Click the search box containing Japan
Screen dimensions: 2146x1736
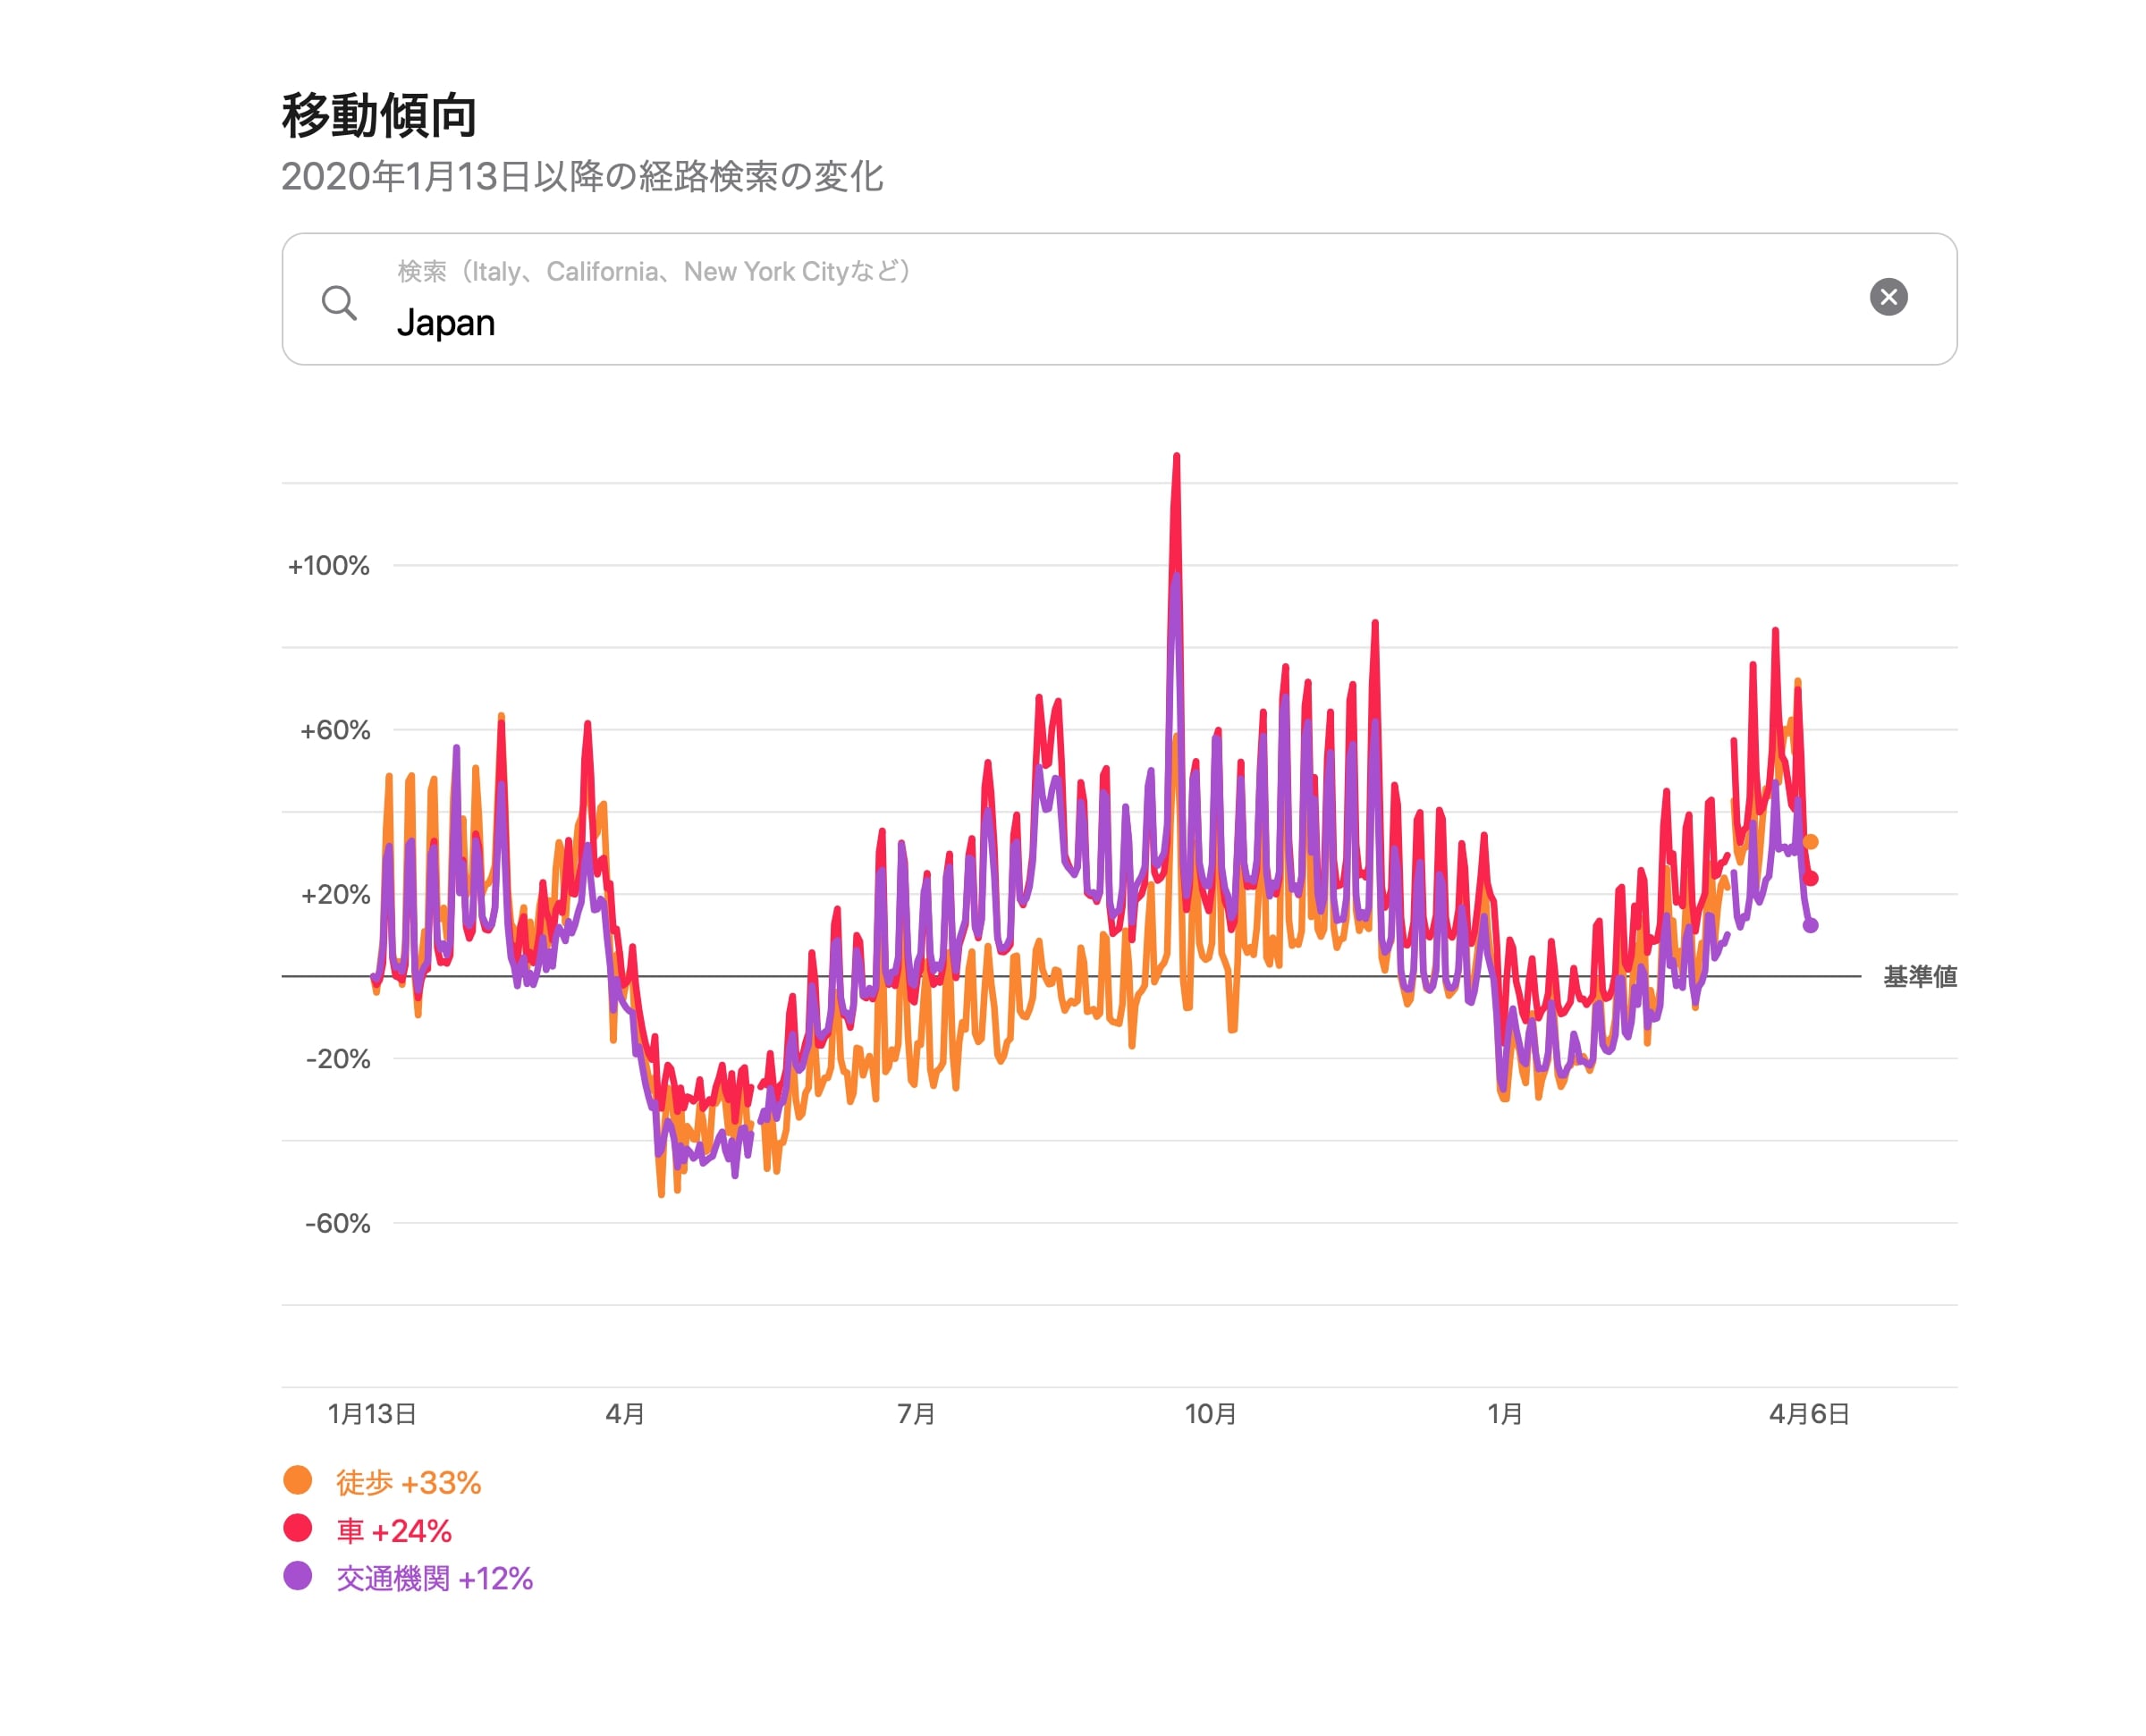tap(1119, 299)
